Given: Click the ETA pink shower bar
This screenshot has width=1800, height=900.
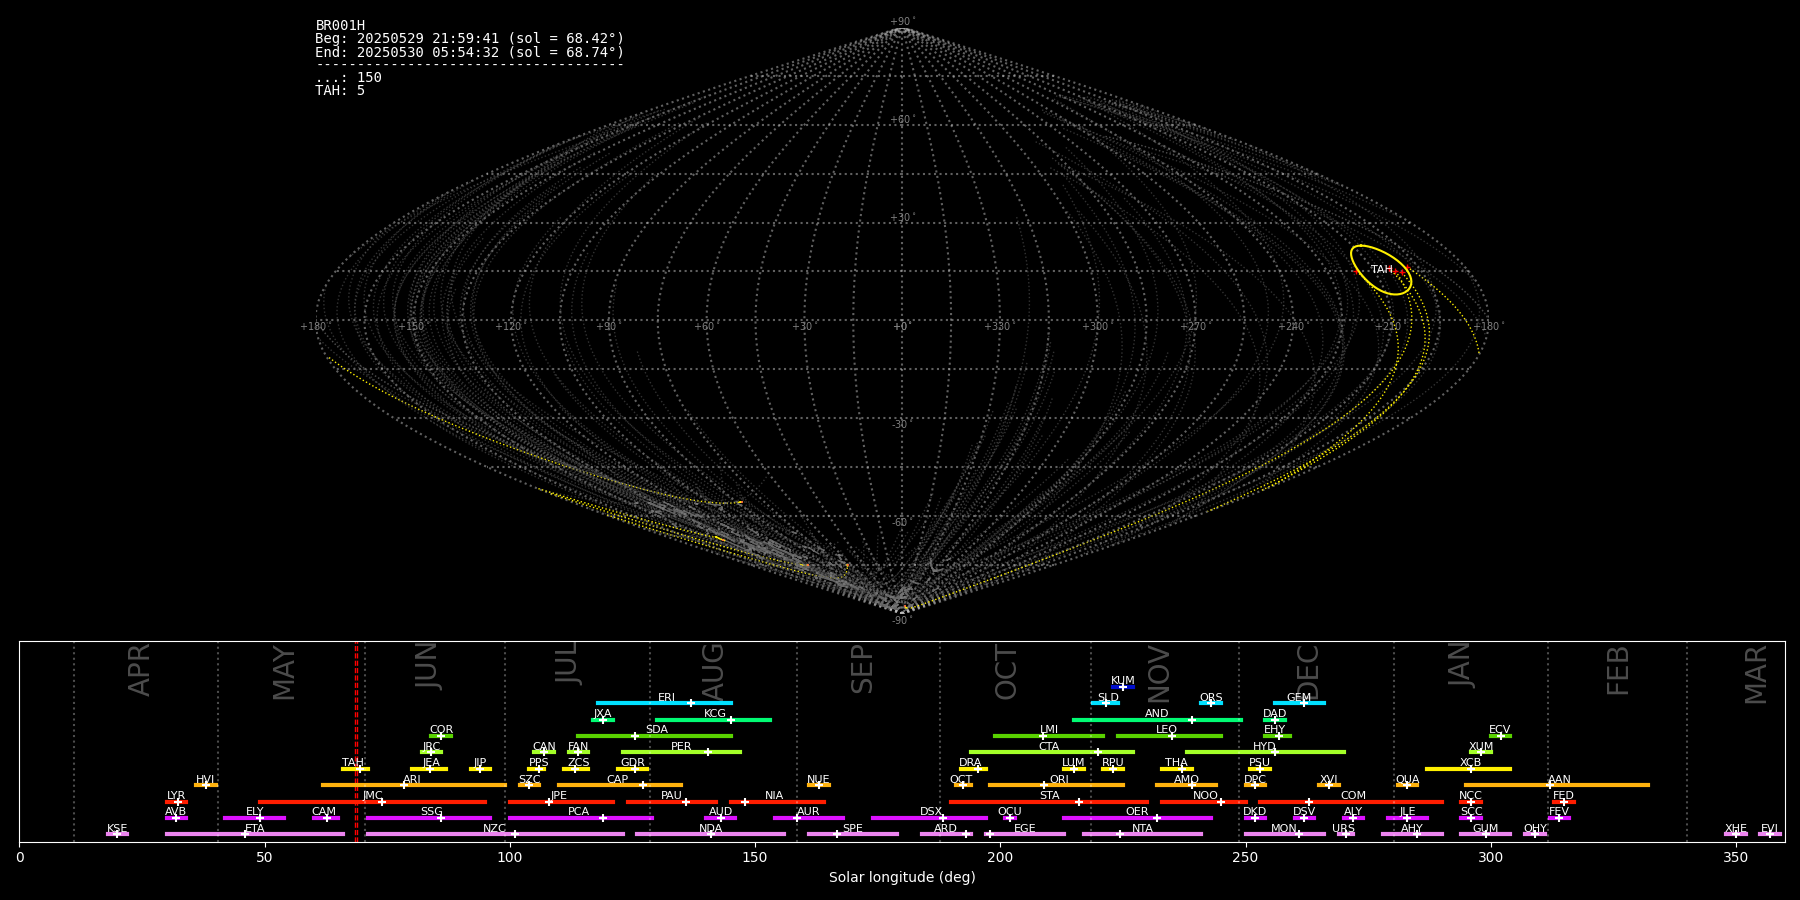Looking at the screenshot, I should (255, 834).
